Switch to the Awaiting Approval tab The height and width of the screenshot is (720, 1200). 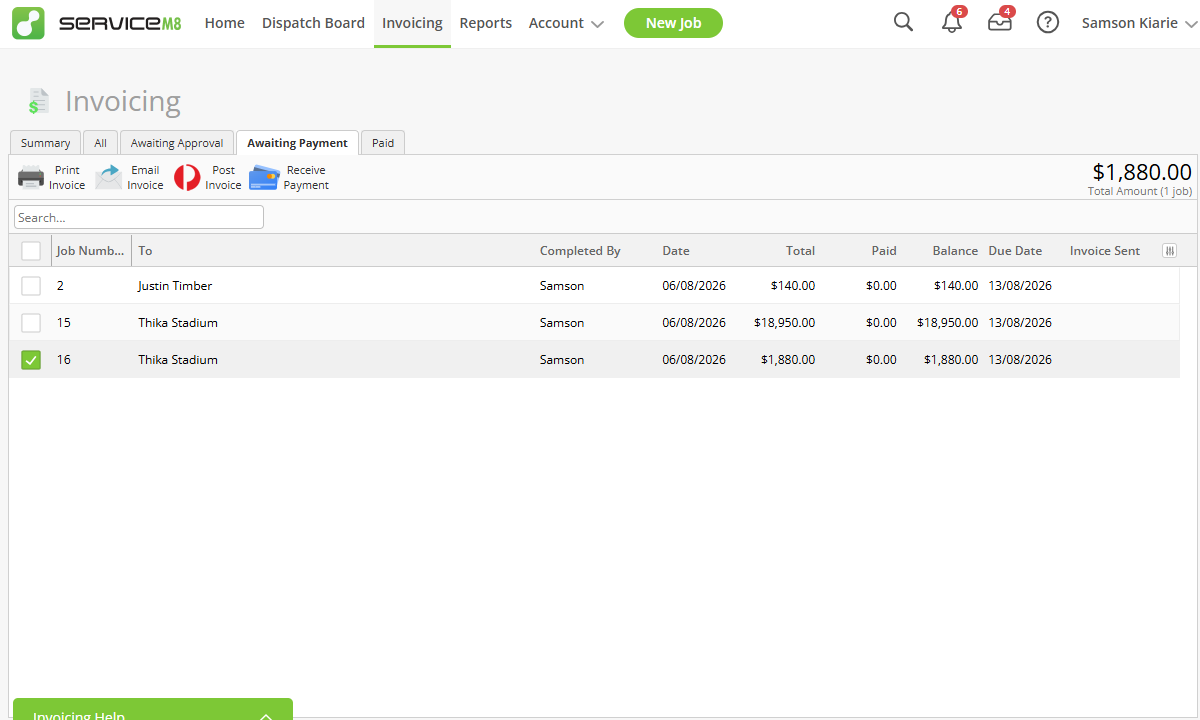pyautogui.click(x=177, y=143)
